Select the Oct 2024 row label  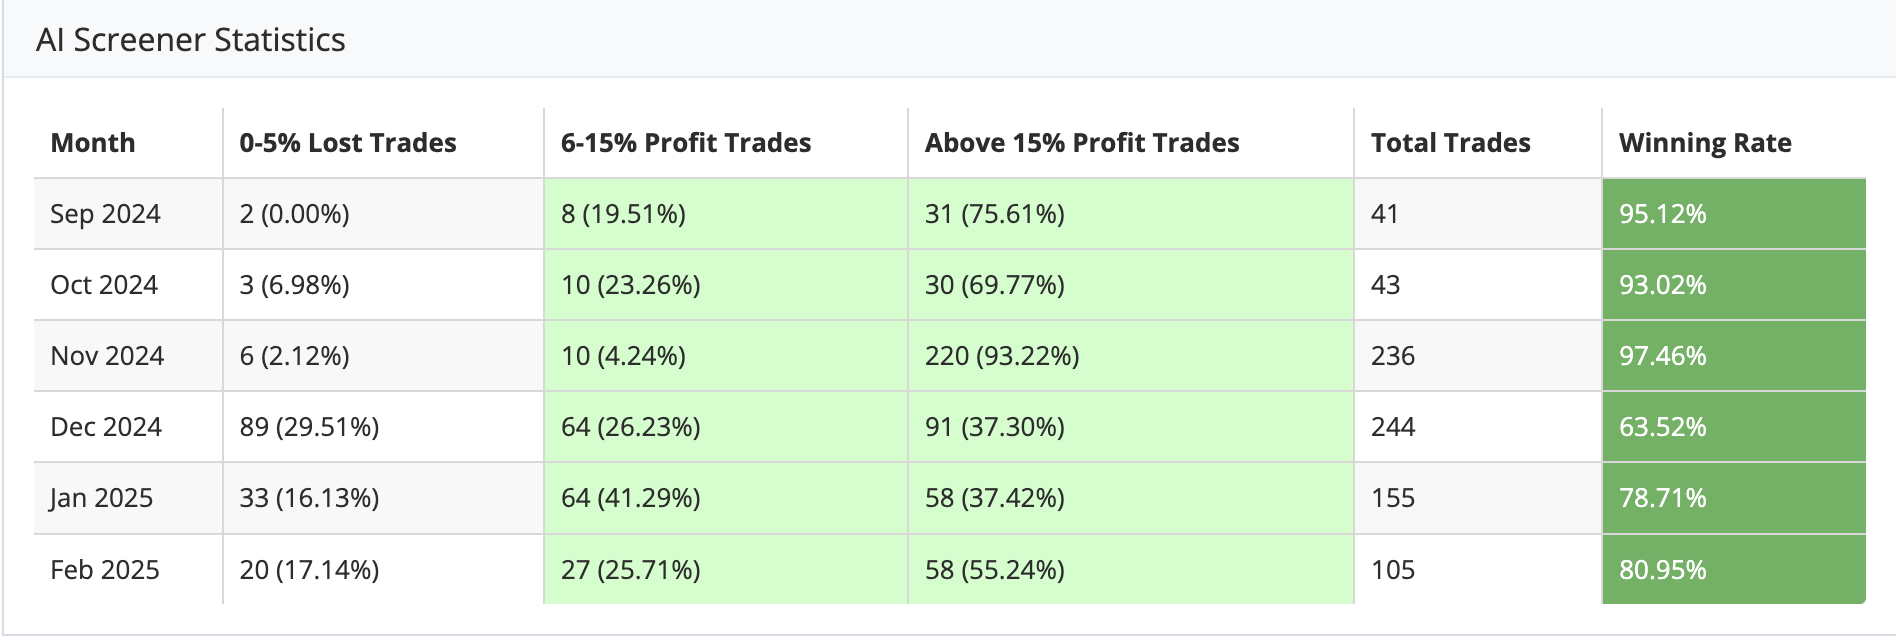pyautogui.click(x=104, y=285)
